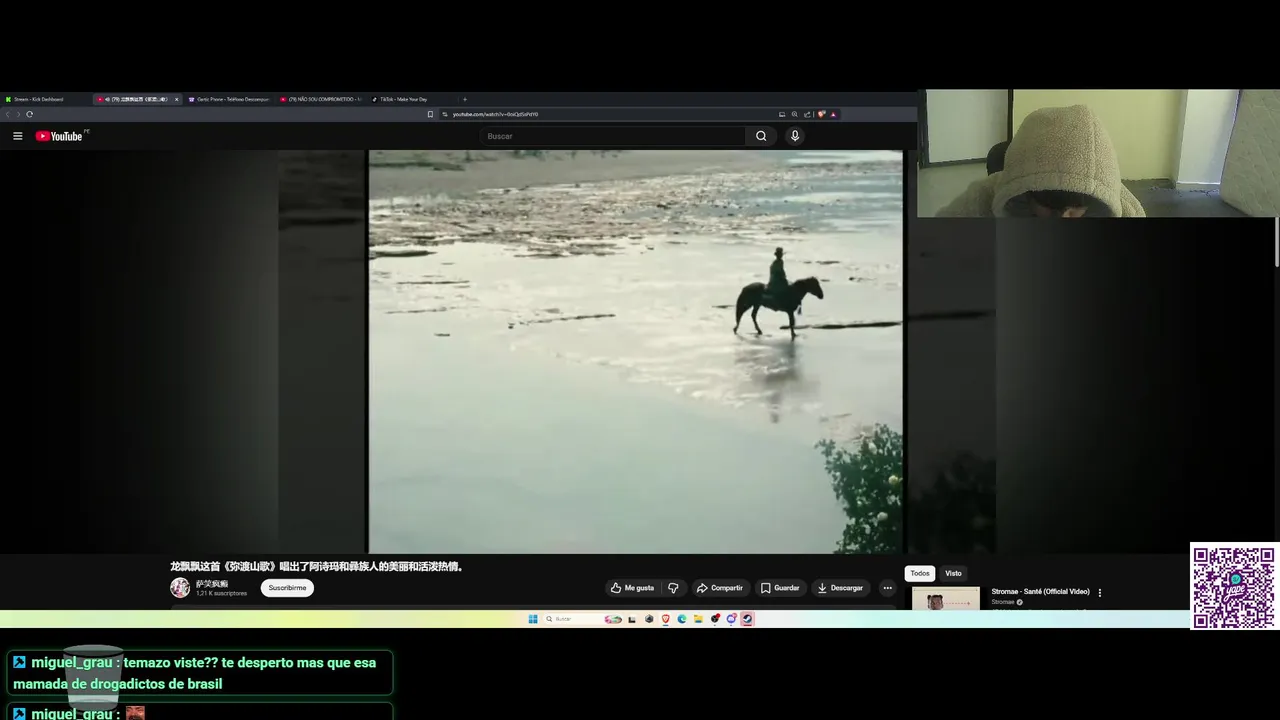Select the Todos filter chip
1280x720 pixels.
(920, 573)
